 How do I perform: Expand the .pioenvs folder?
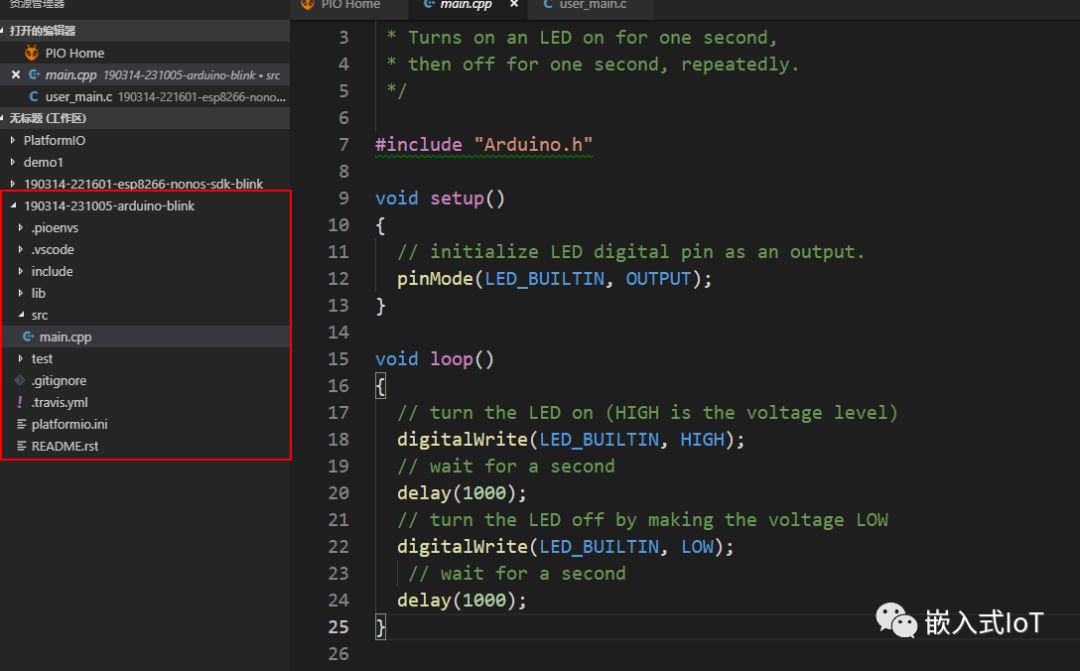(x=54, y=228)
